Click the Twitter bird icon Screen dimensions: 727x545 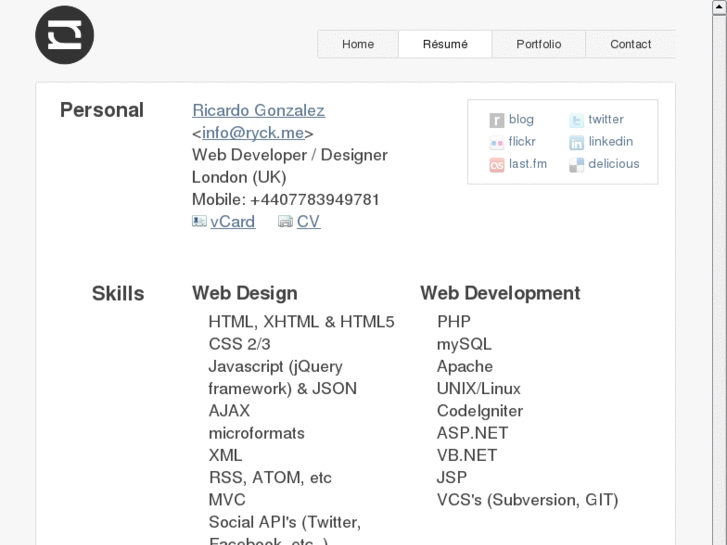577,121
